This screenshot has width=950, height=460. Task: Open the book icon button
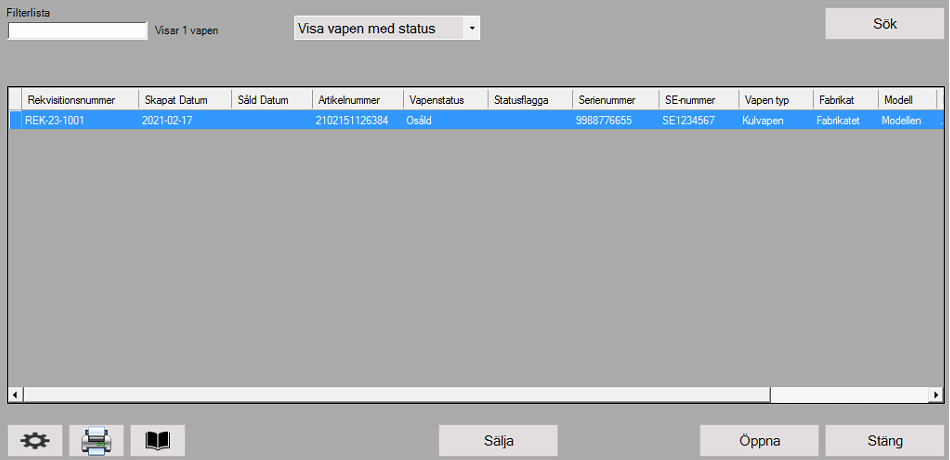tap(158, 440)
